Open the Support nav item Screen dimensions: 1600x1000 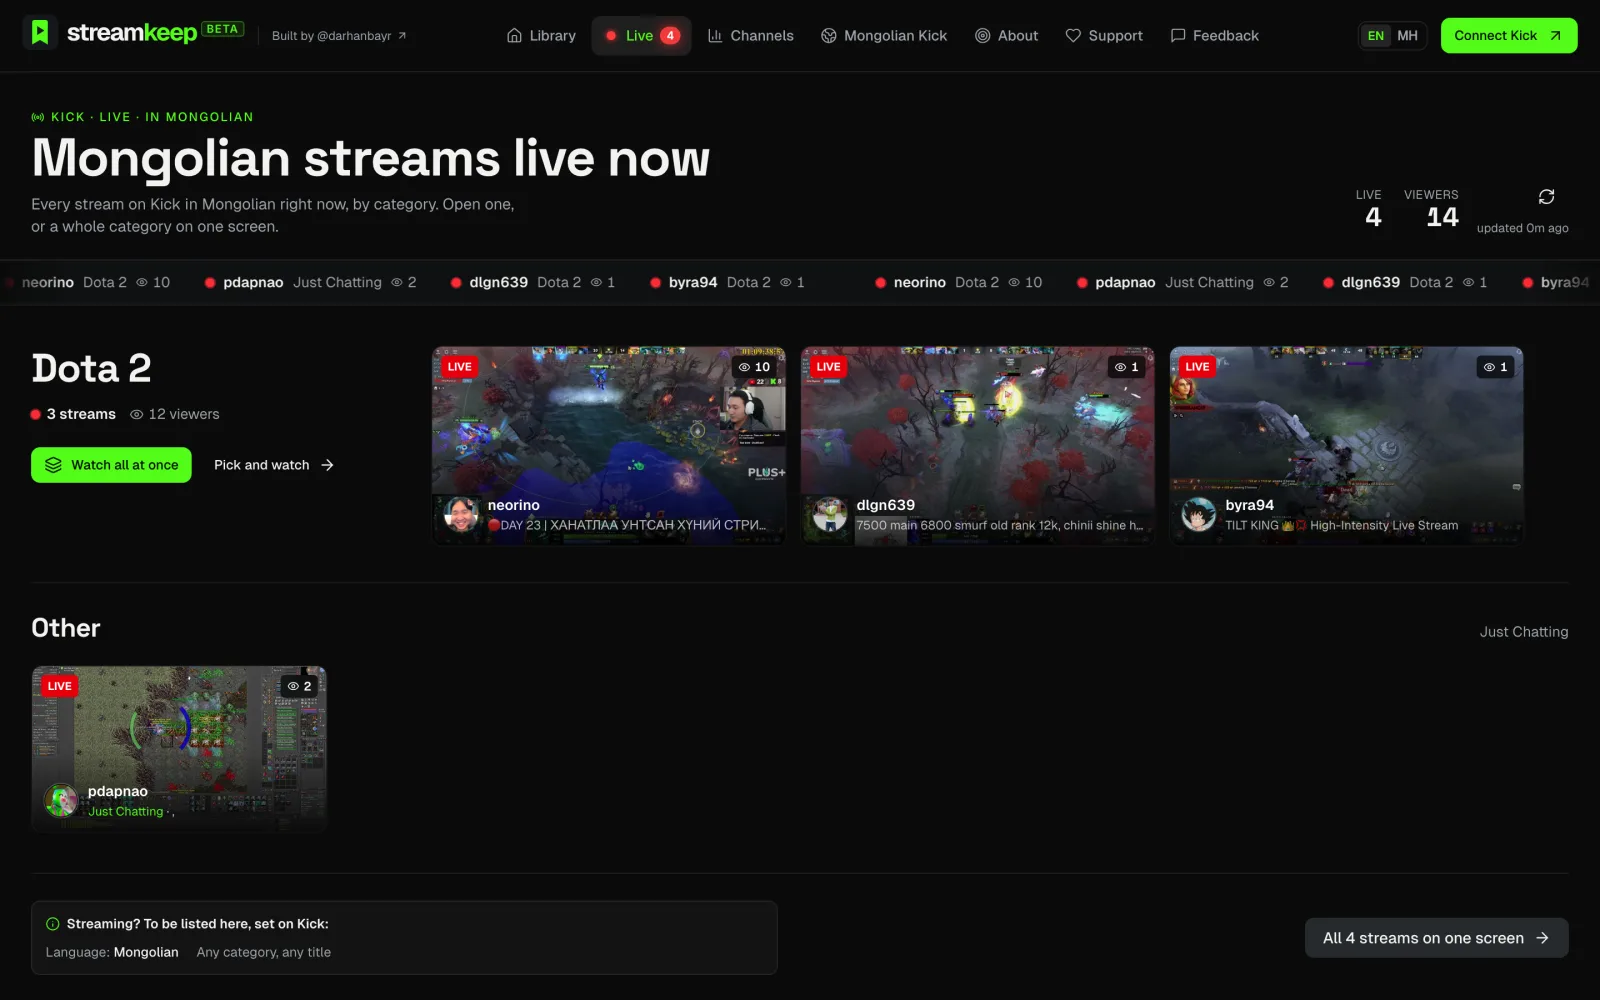tap(1103, 36)
